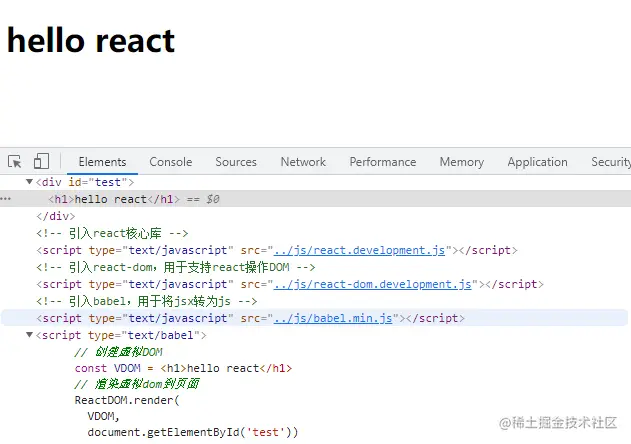Select the h1 hello react DOM row
This screenshot has width=631, height=444.
(x=316, y=199)
